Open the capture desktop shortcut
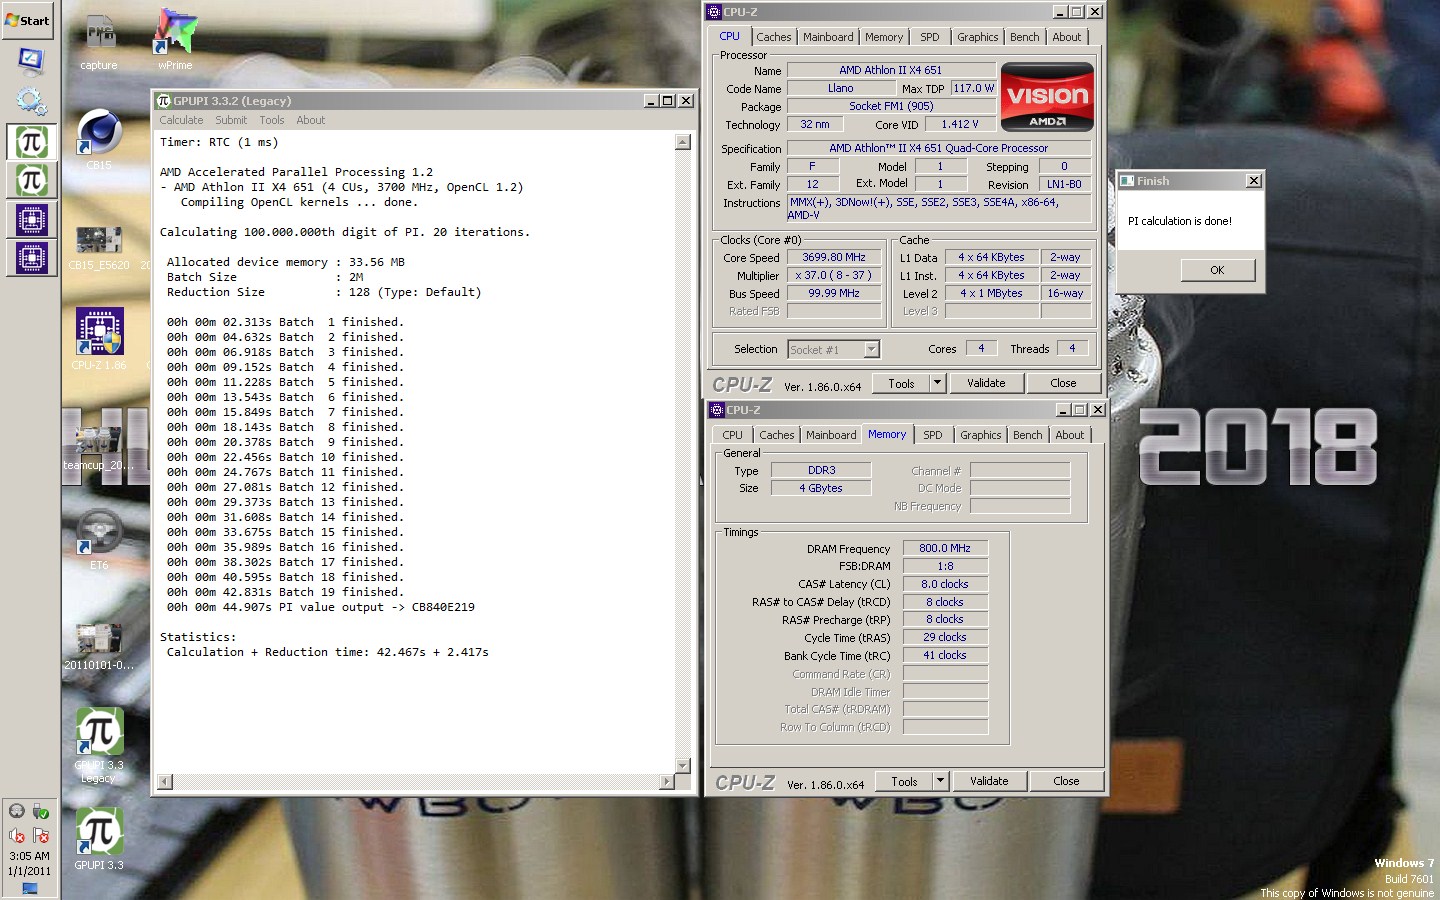This screenshot has height=900, width=1440. 99,42
